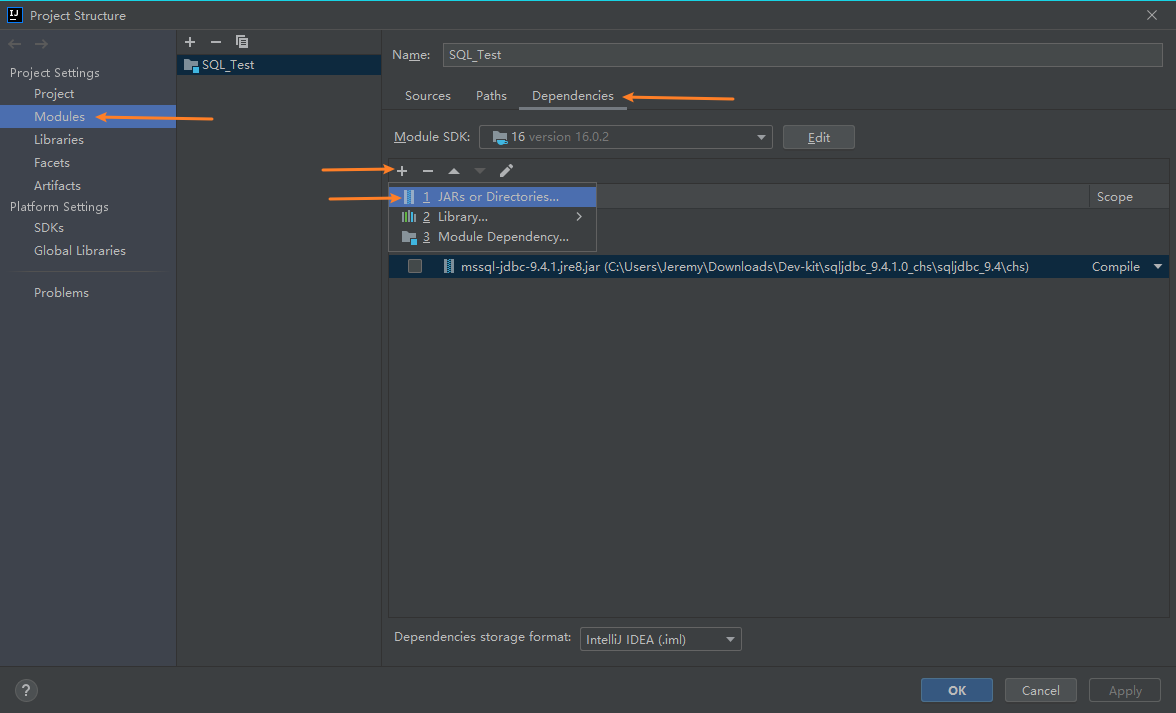Screen dimensions: 1176x713
Task: Open the Dependencies storage format dropdown
Action: coord(660,639)
